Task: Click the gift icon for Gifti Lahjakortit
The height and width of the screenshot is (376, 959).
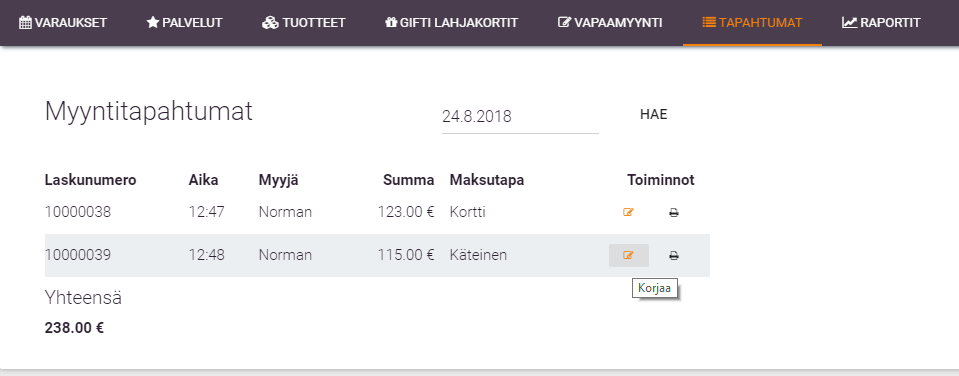Action: (391, 23)
